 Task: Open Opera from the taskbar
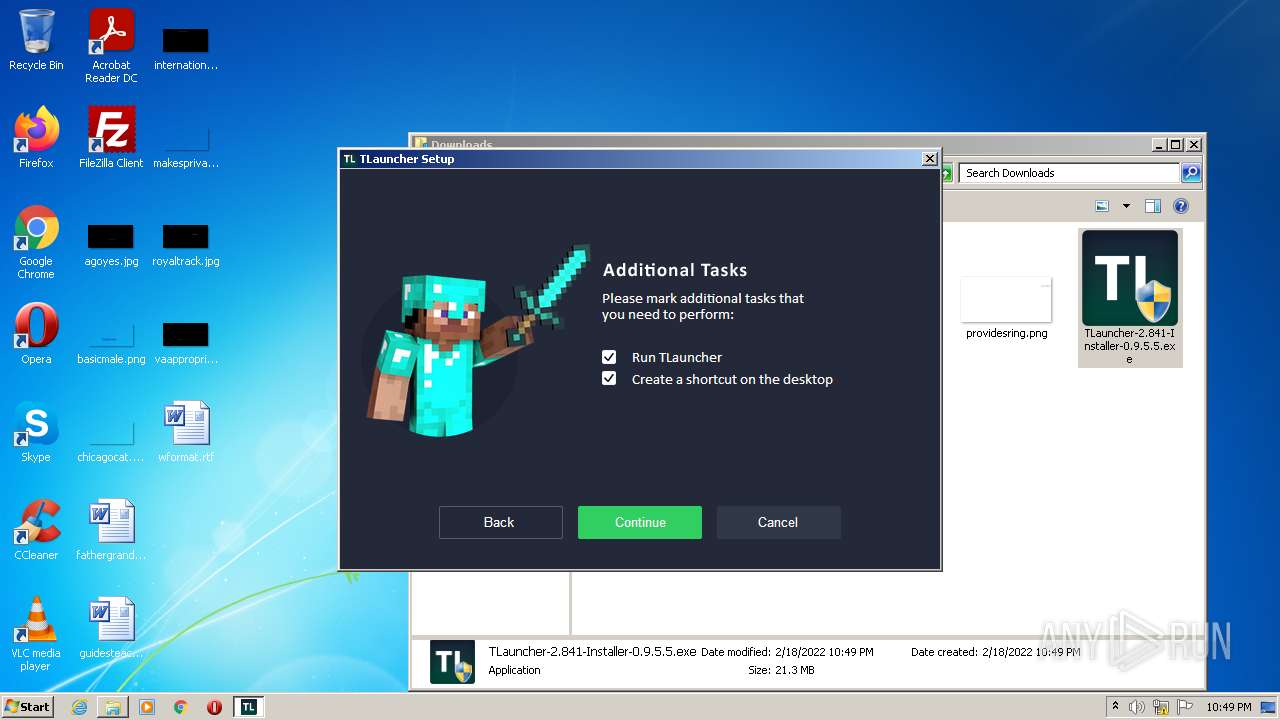(215, 707)
